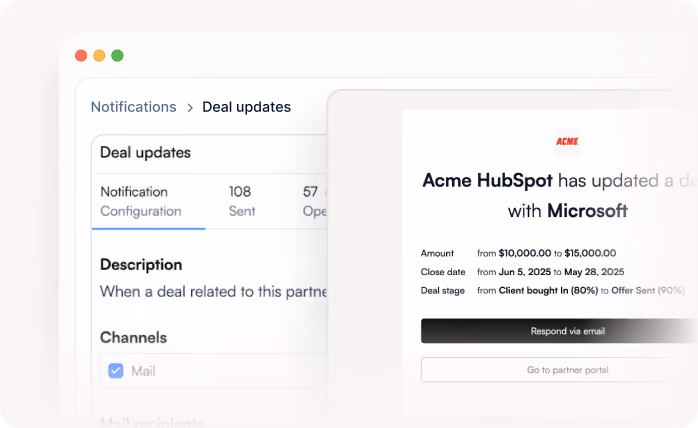This screenshot has height=428, width=698.
Task: Select the $10,000.00 amount value
Action: point(525,253)
